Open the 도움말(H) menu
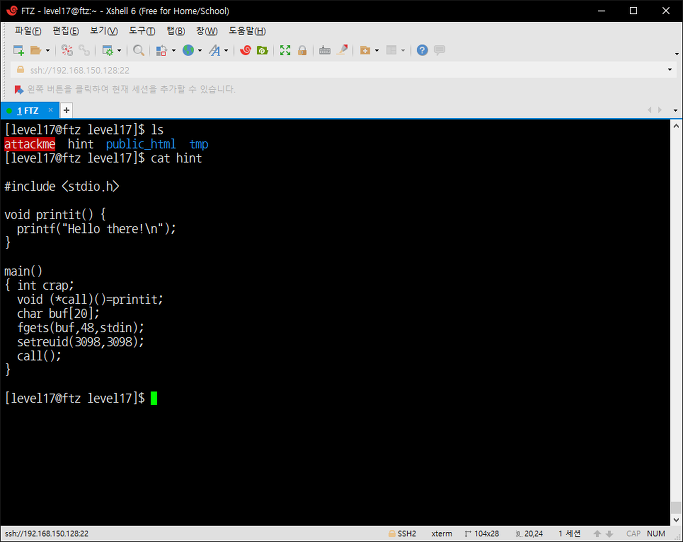This screenshot has height=542, width=683. click(x=247, y=31)
